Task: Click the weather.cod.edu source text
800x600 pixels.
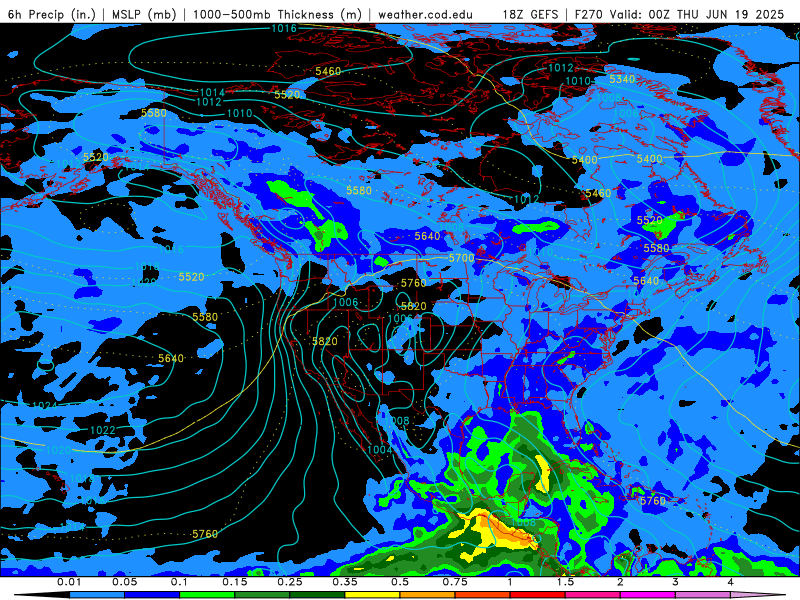Action: (425, 14)
